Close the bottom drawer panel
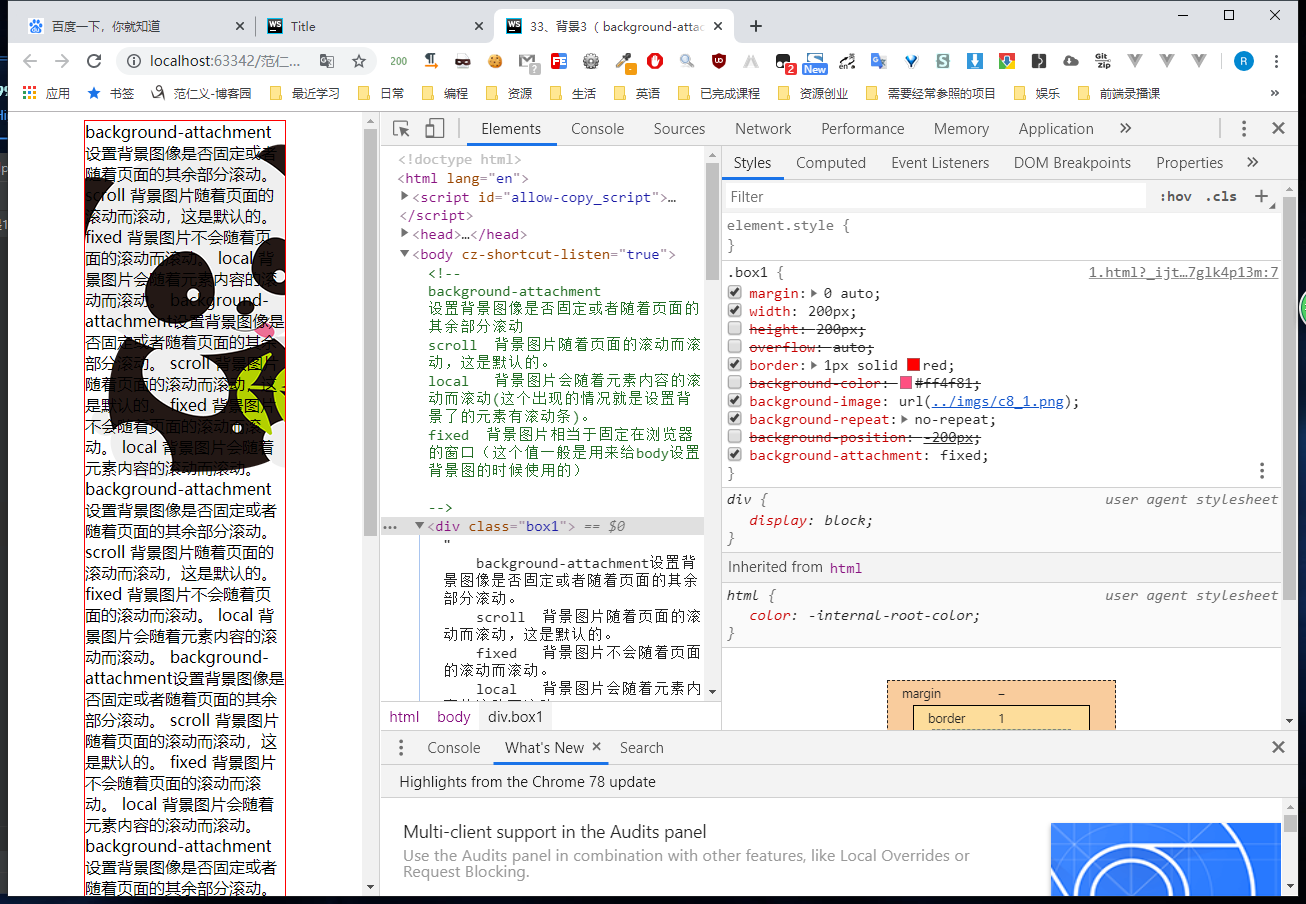 point(1278,747)
